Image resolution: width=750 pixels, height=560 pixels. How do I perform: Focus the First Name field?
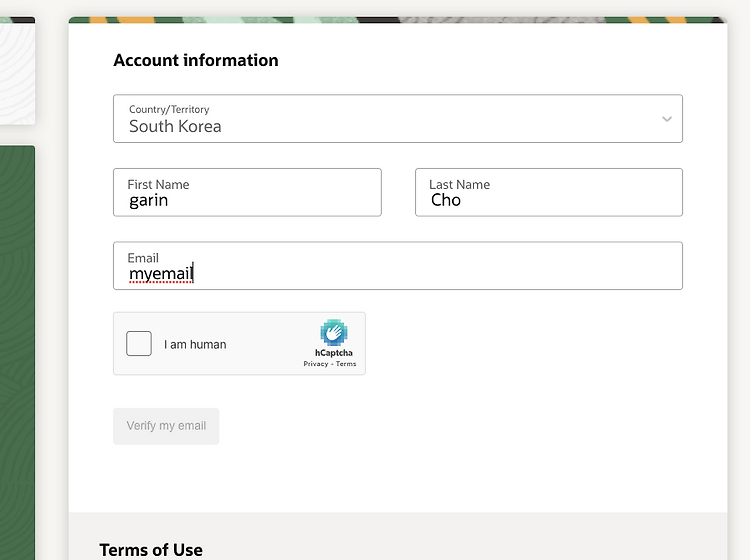pyautogui.click(x=247, y=192)
